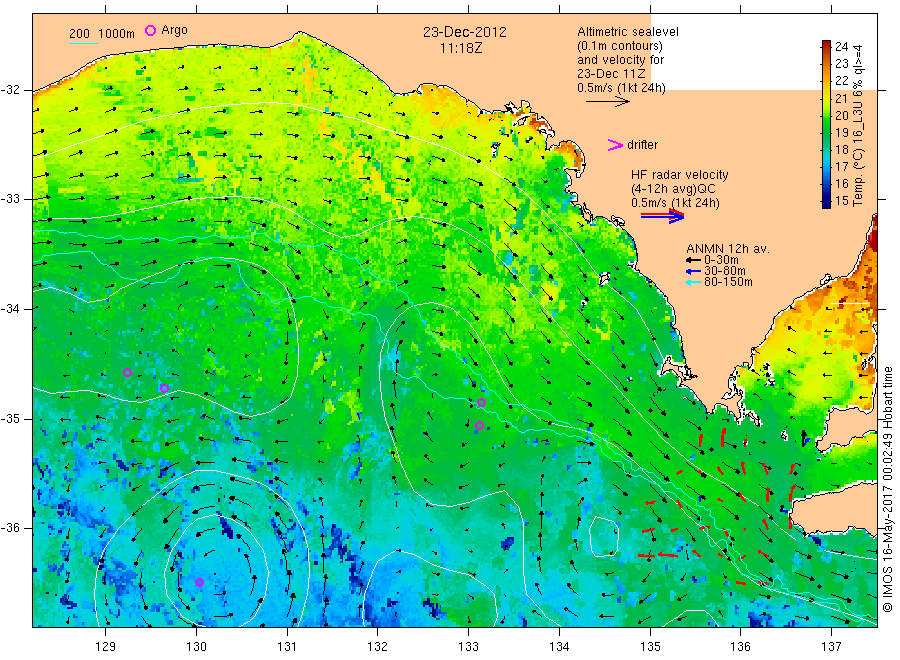Click the dark blue bottom of temperature colorbar
The image size is (900, 660).
(826, 202)
